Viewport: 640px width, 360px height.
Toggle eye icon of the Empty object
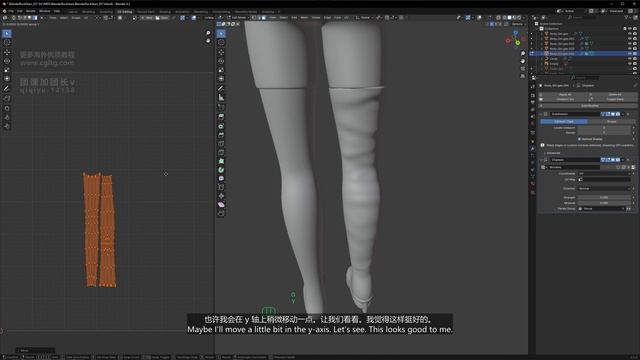630,64
